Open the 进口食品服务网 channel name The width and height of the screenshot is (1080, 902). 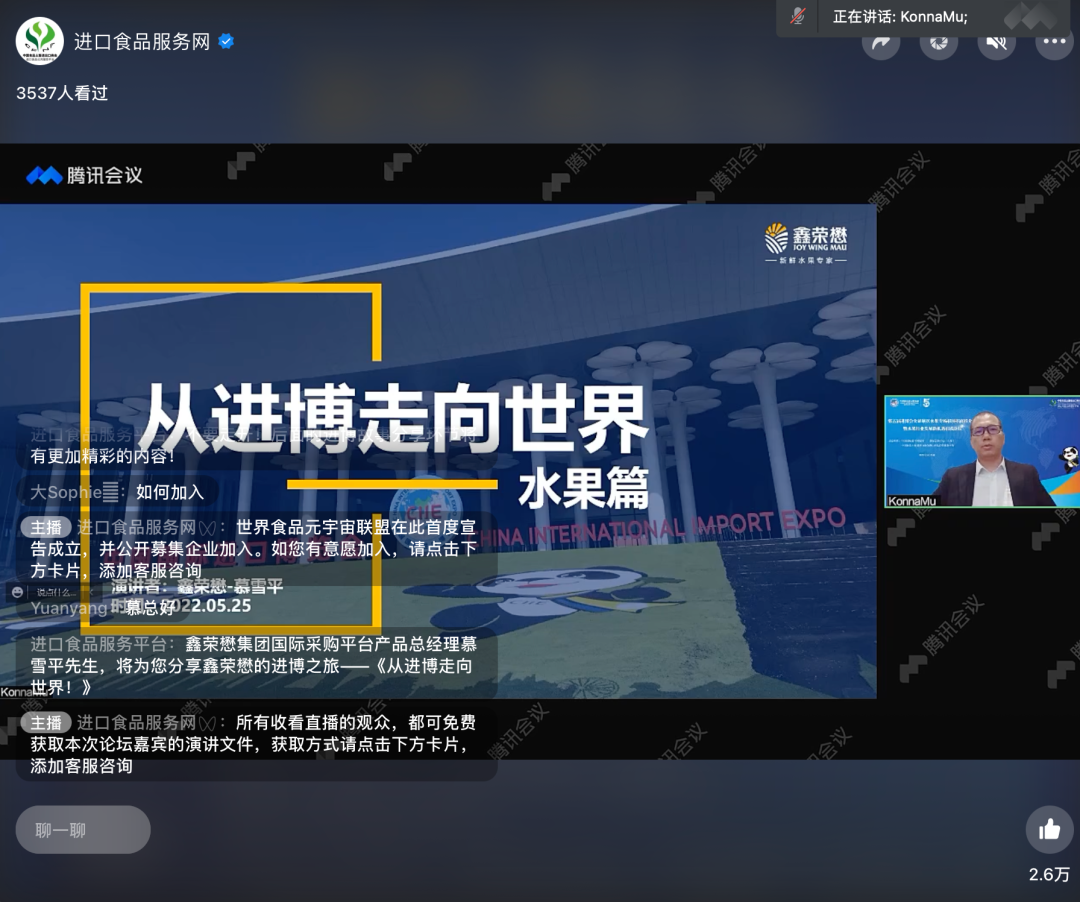point(142,41)
